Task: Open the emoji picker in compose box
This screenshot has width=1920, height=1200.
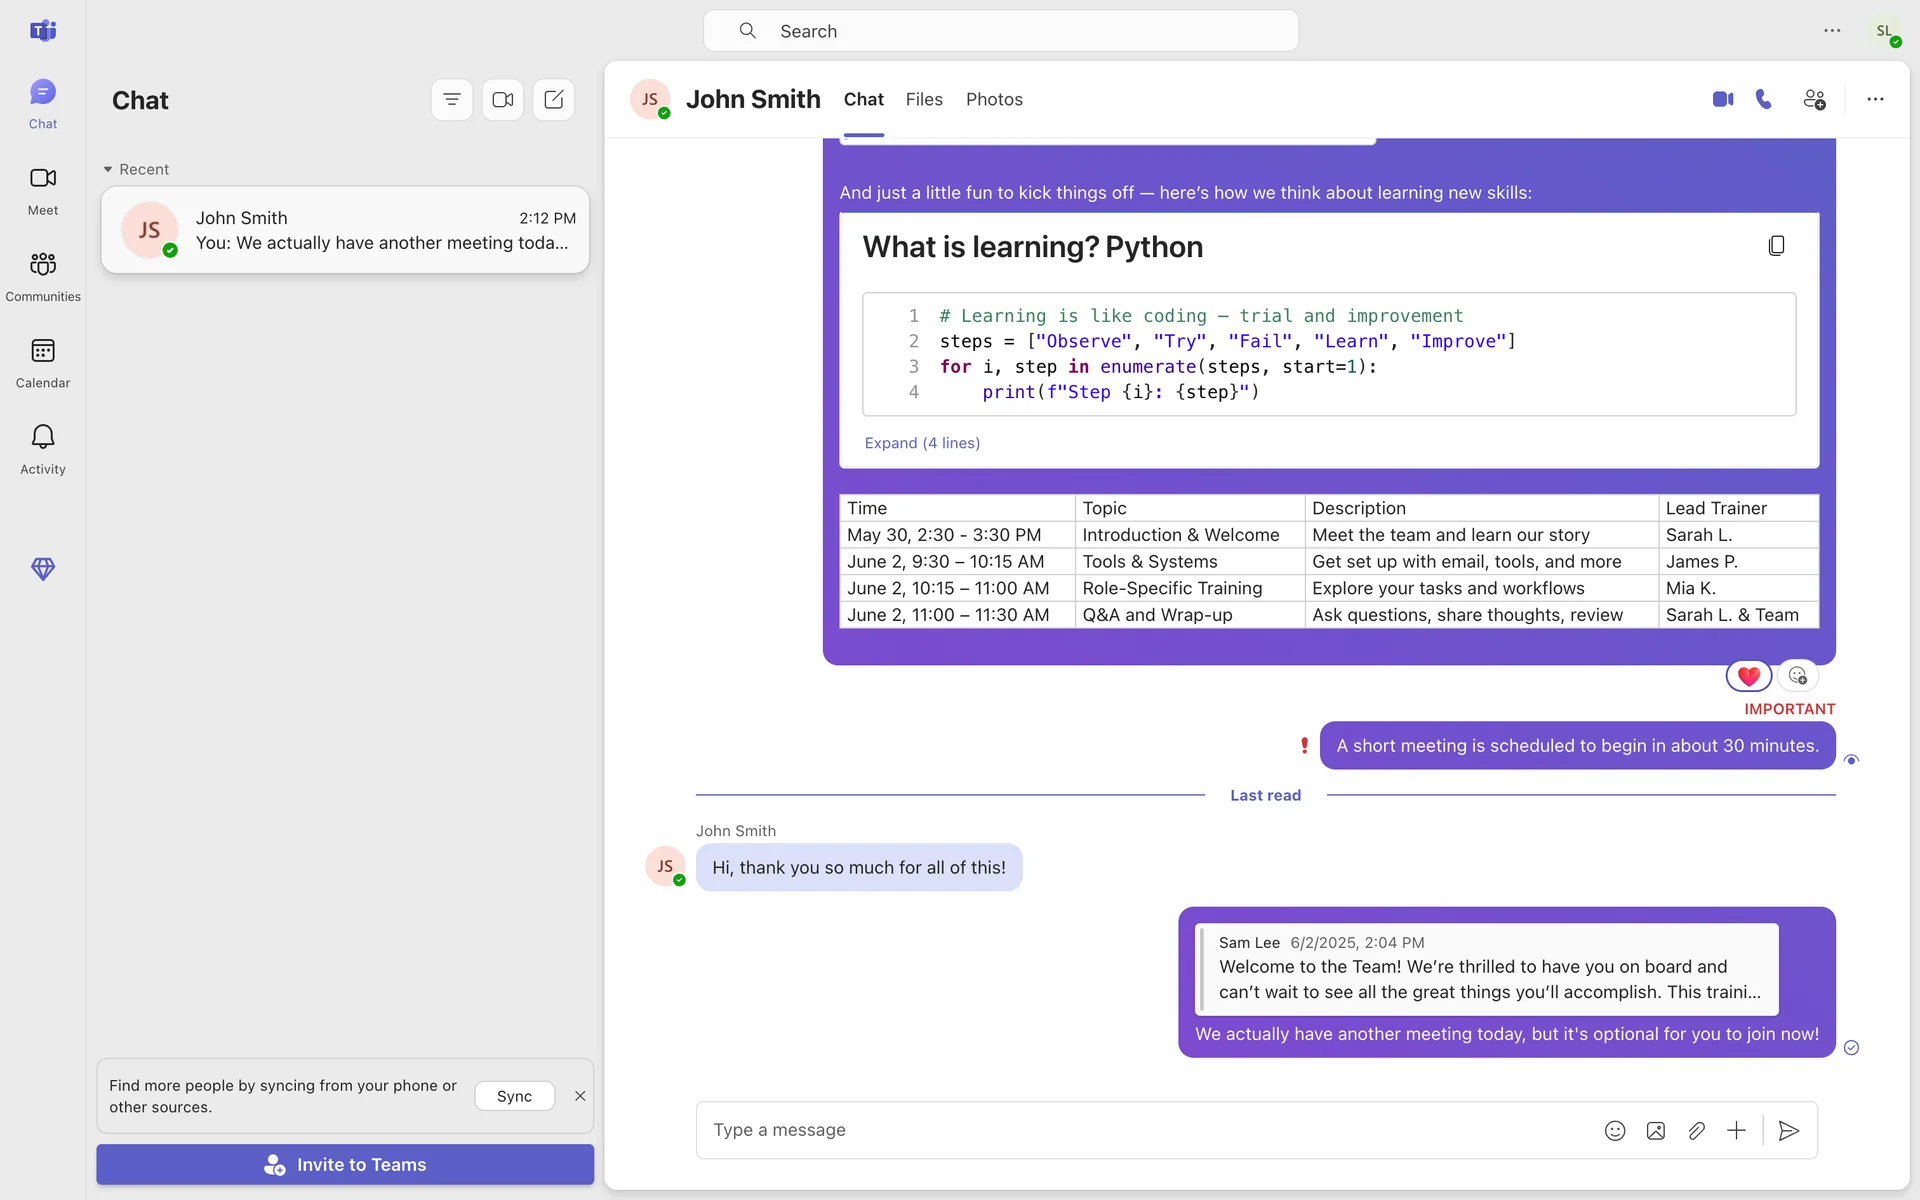Action: click(1615, 1131)
